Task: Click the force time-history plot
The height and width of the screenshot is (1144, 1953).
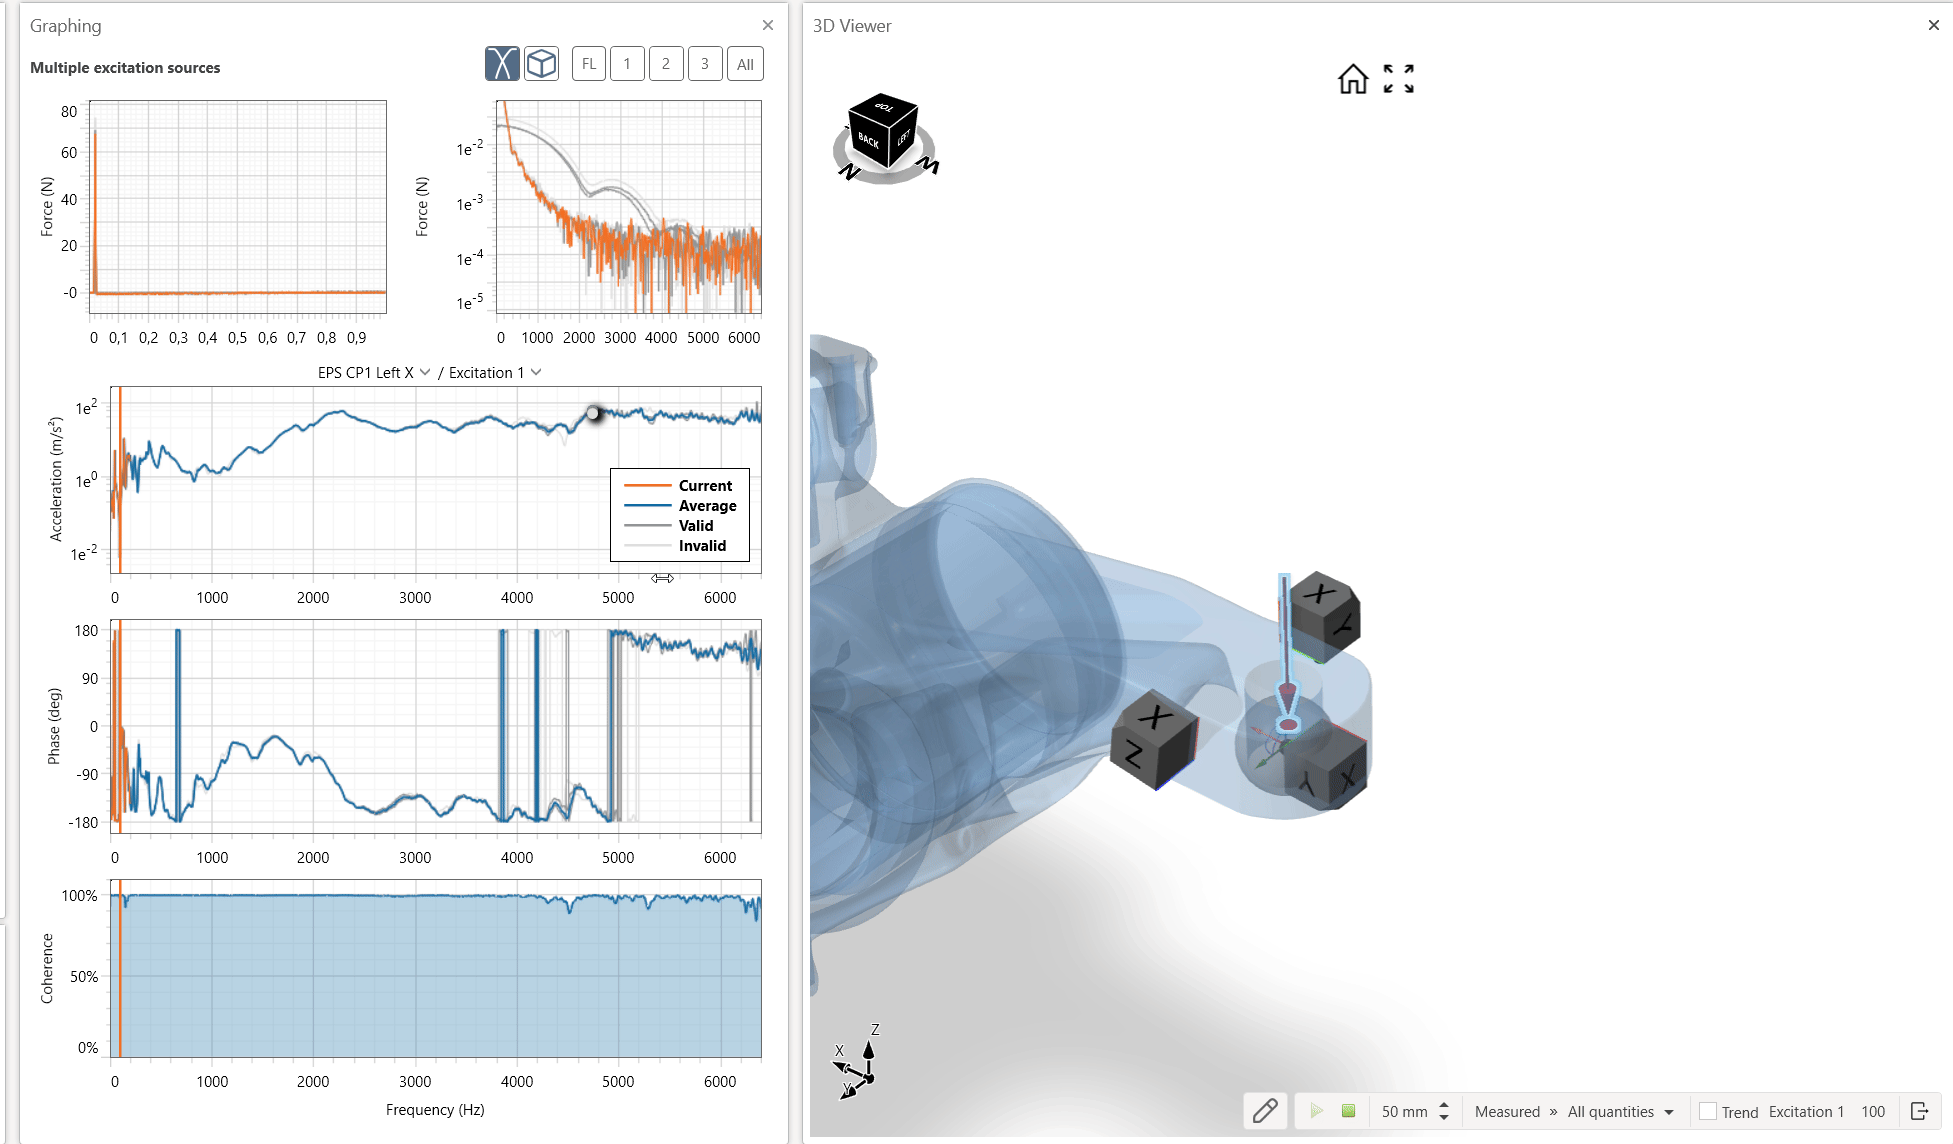Action: (x=238, y=207)
